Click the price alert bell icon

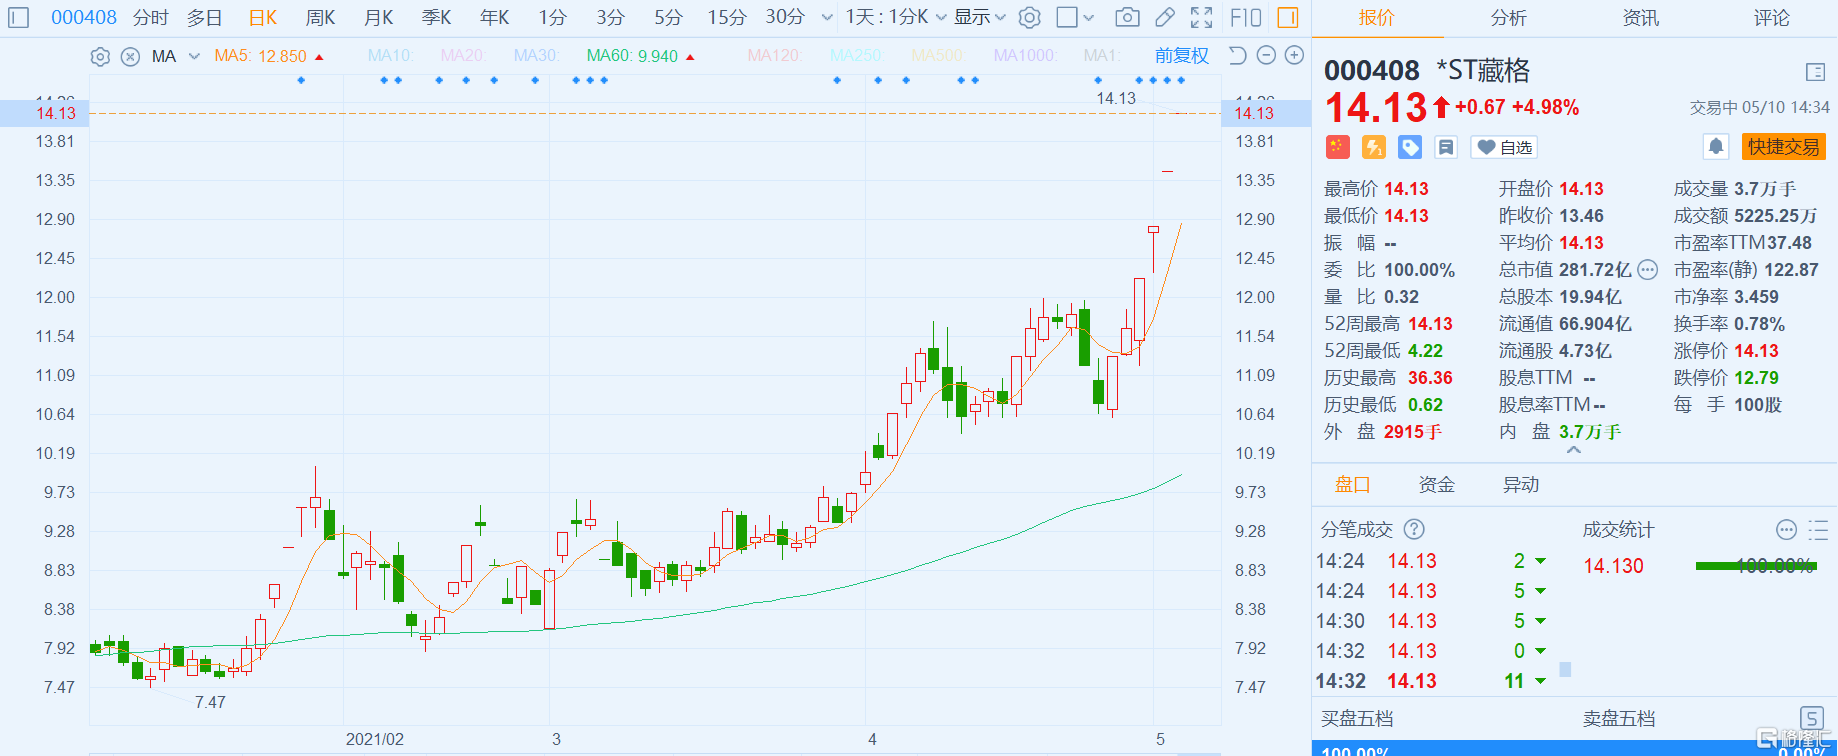[1716, 147]
